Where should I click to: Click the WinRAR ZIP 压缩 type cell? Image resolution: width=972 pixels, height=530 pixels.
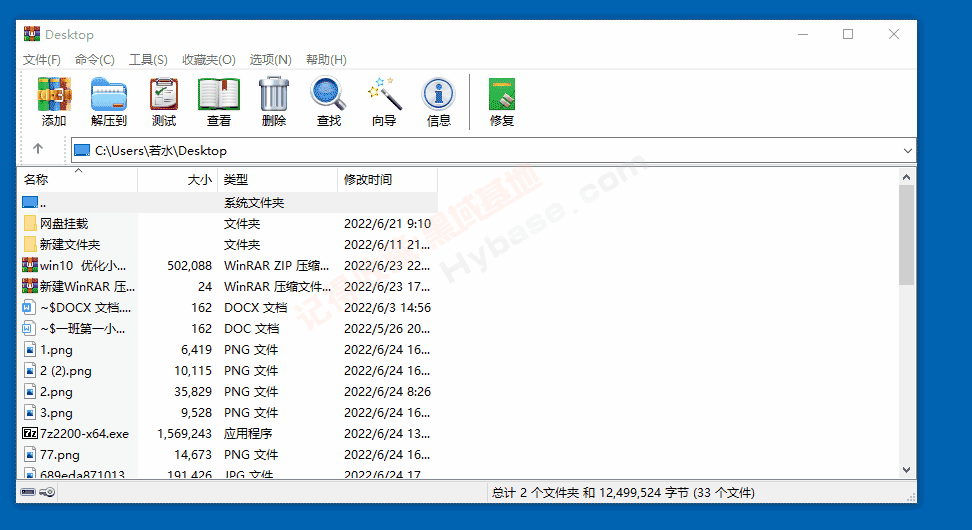click(276, 265)
